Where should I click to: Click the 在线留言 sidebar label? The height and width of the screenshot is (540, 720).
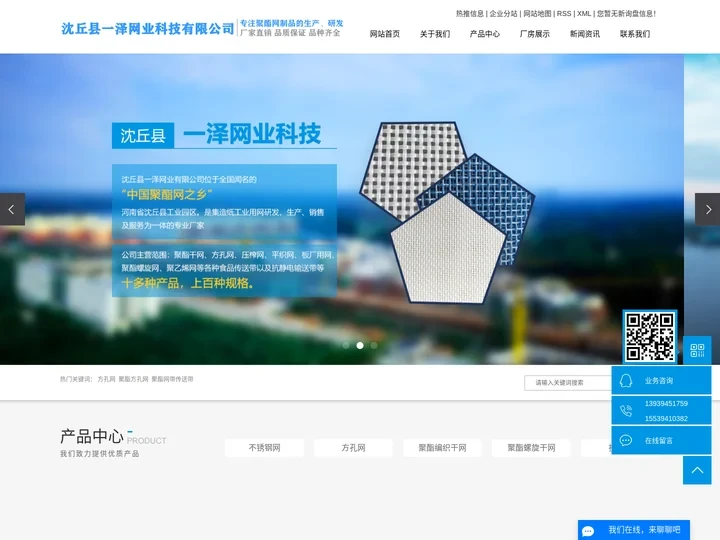point(659,440)
